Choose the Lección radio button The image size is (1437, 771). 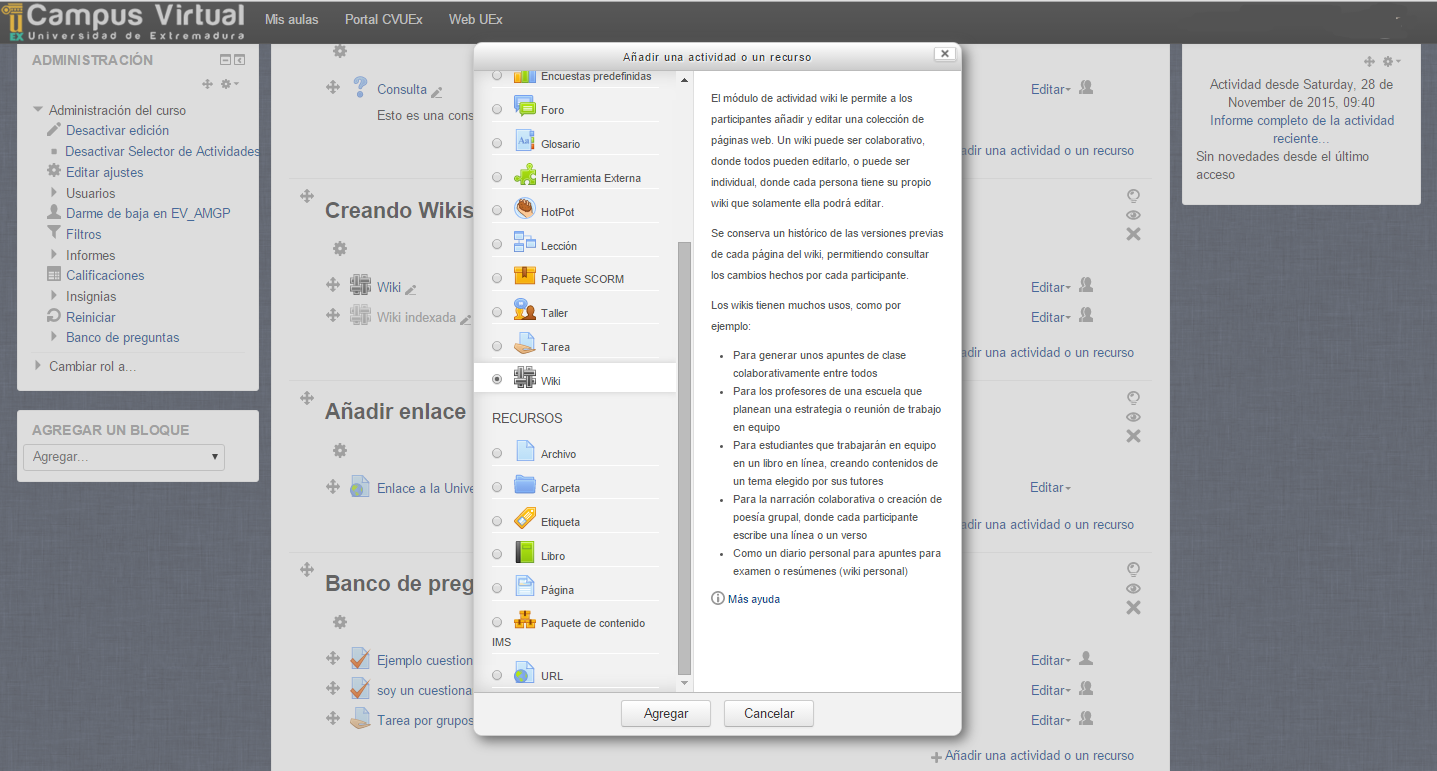coord(497,245)
